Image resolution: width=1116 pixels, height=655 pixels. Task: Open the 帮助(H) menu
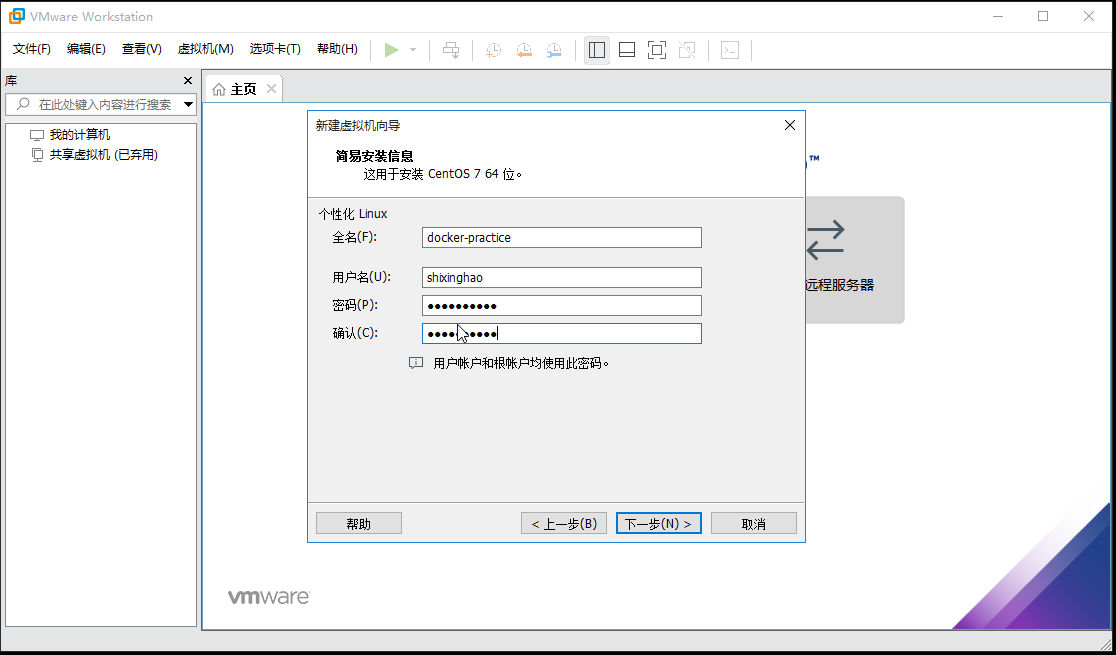[x=337, y=49]
